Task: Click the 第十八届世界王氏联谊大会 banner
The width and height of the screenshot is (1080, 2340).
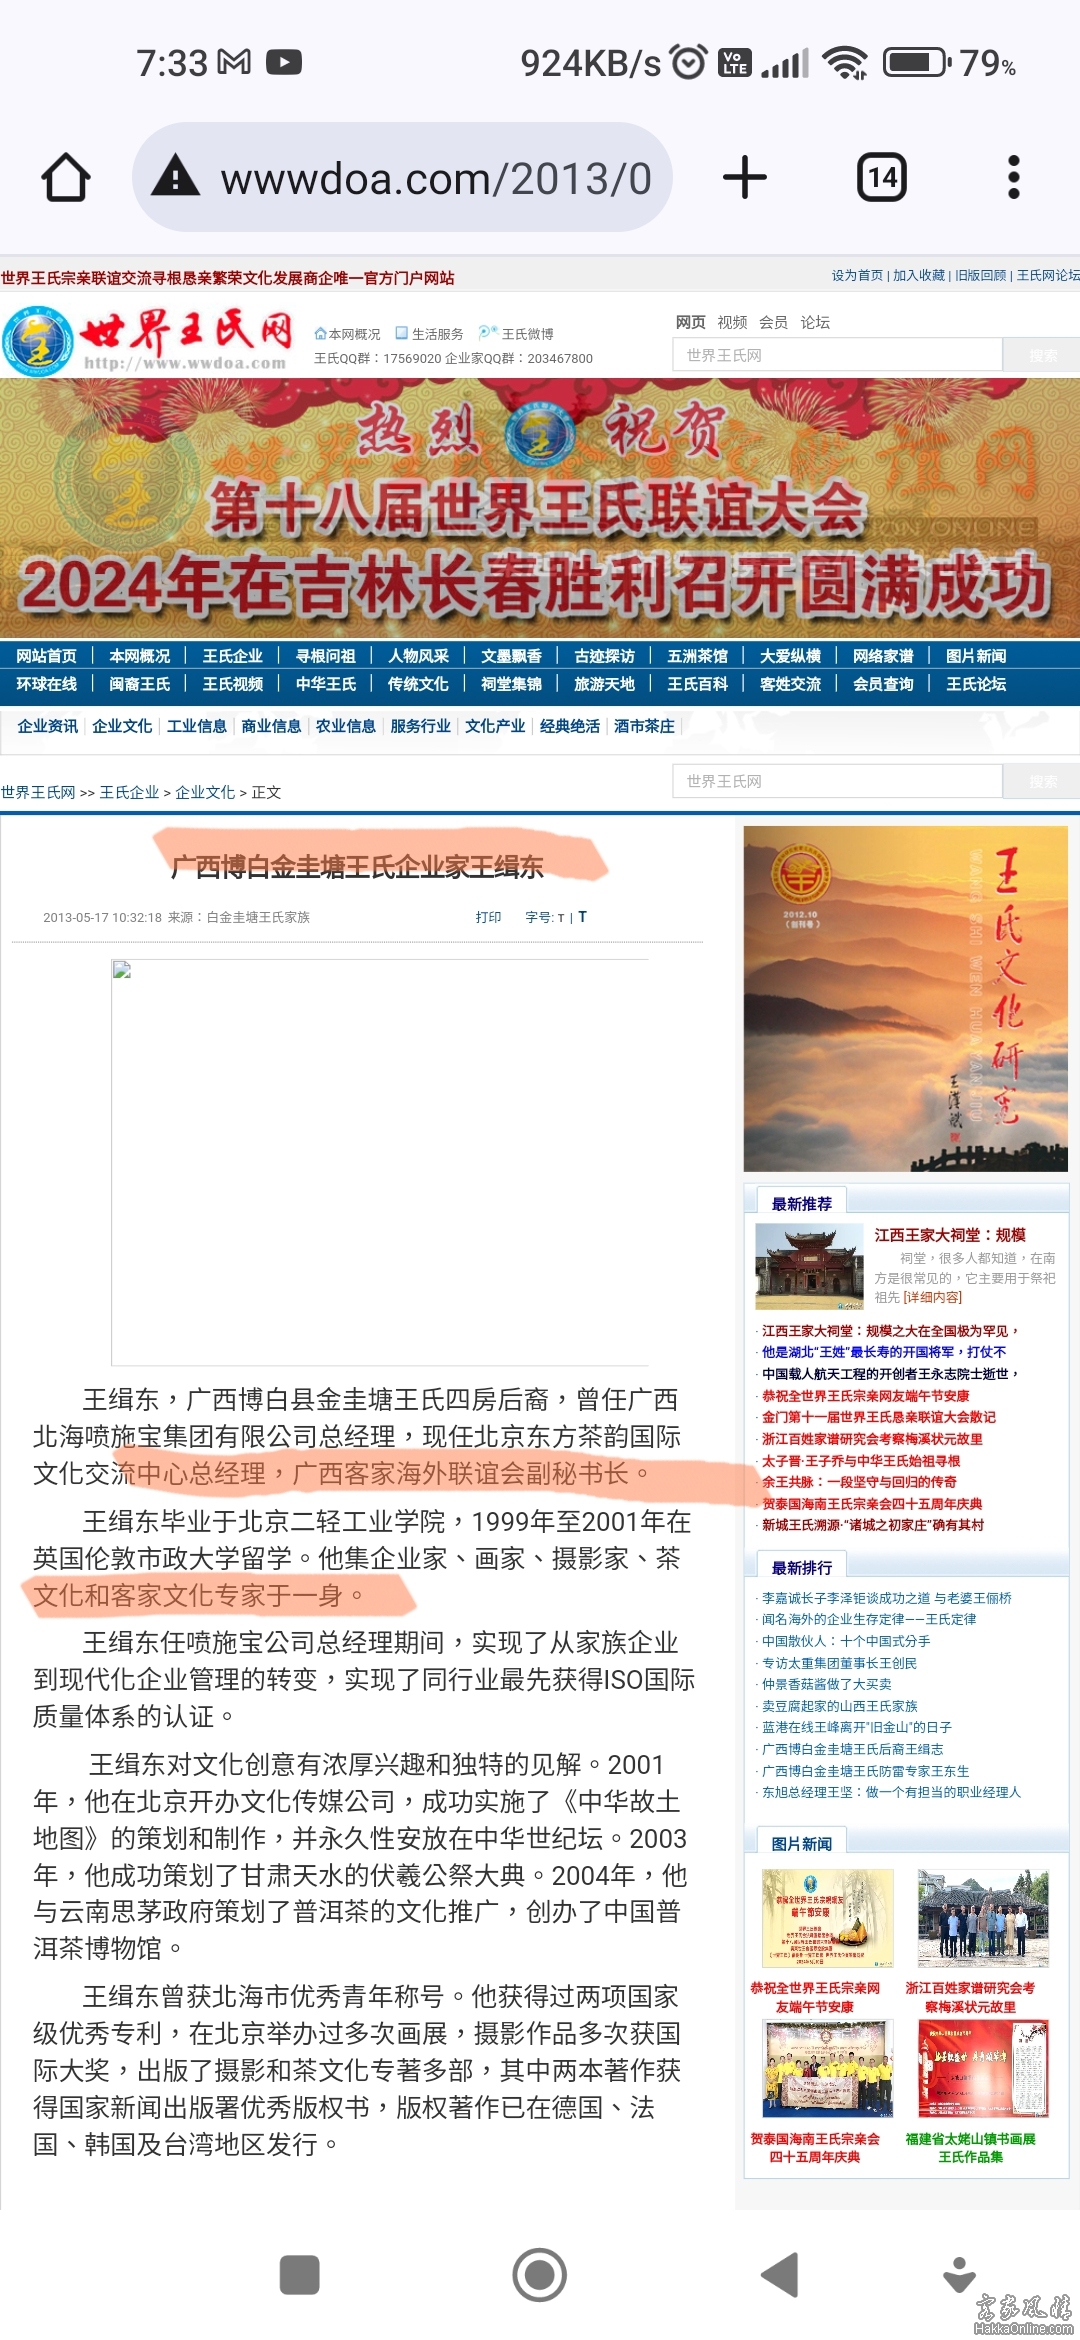Action: [x=540, y=508]
